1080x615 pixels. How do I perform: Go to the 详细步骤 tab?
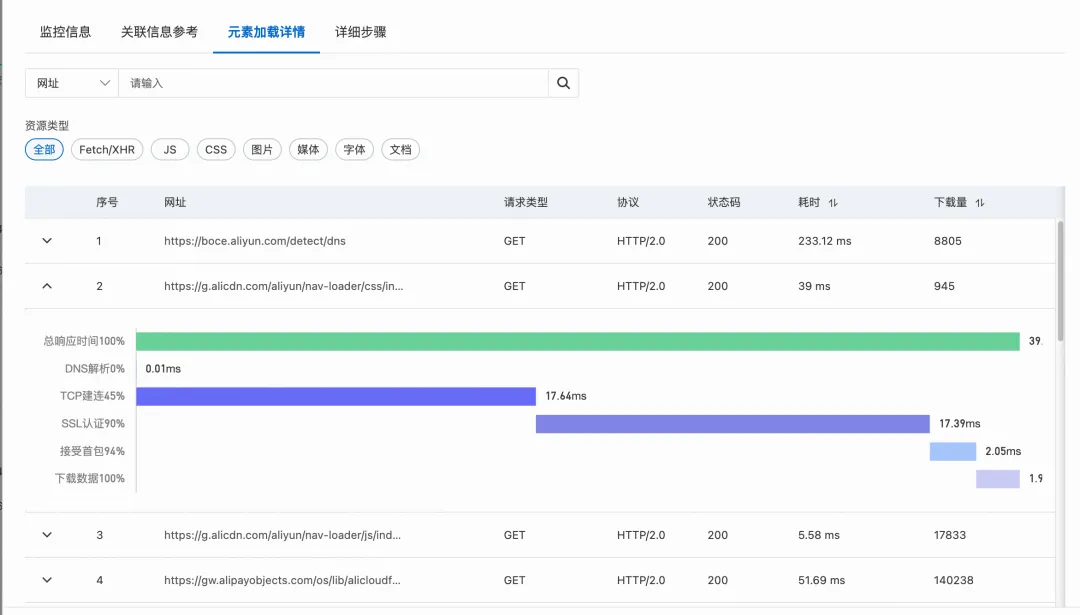click(360, 32)
